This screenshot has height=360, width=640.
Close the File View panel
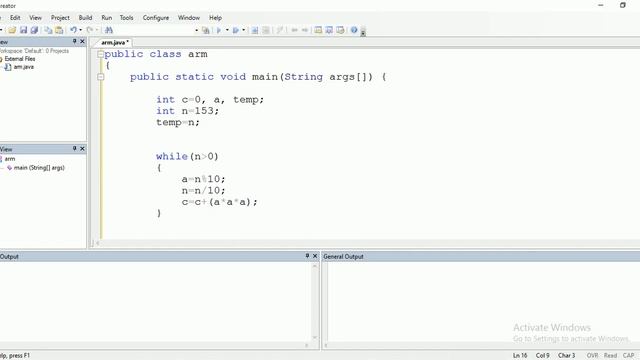pos(82,41)
